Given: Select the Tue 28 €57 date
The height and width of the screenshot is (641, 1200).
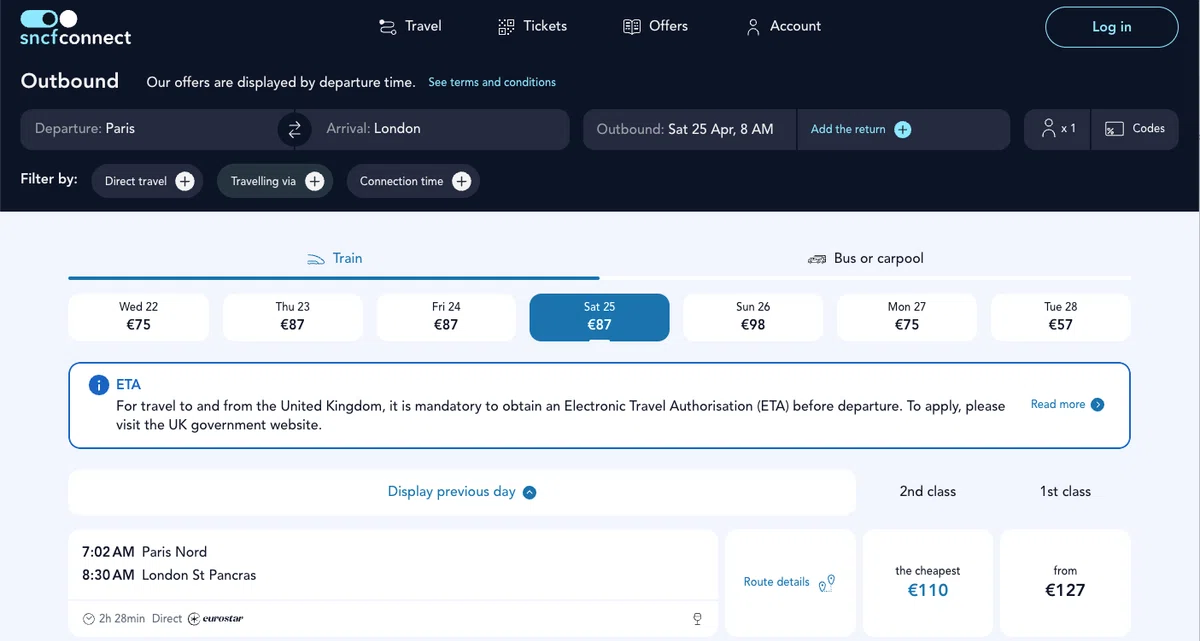Looking at the screenshot, I should click(x=1060, y=317).
